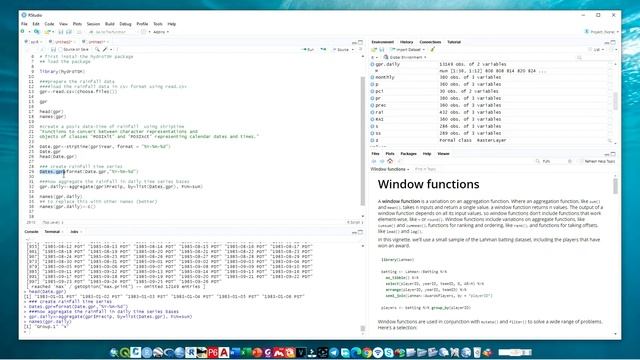Open the Google Chrome icon in the taskbar

(x=367, y=352)
